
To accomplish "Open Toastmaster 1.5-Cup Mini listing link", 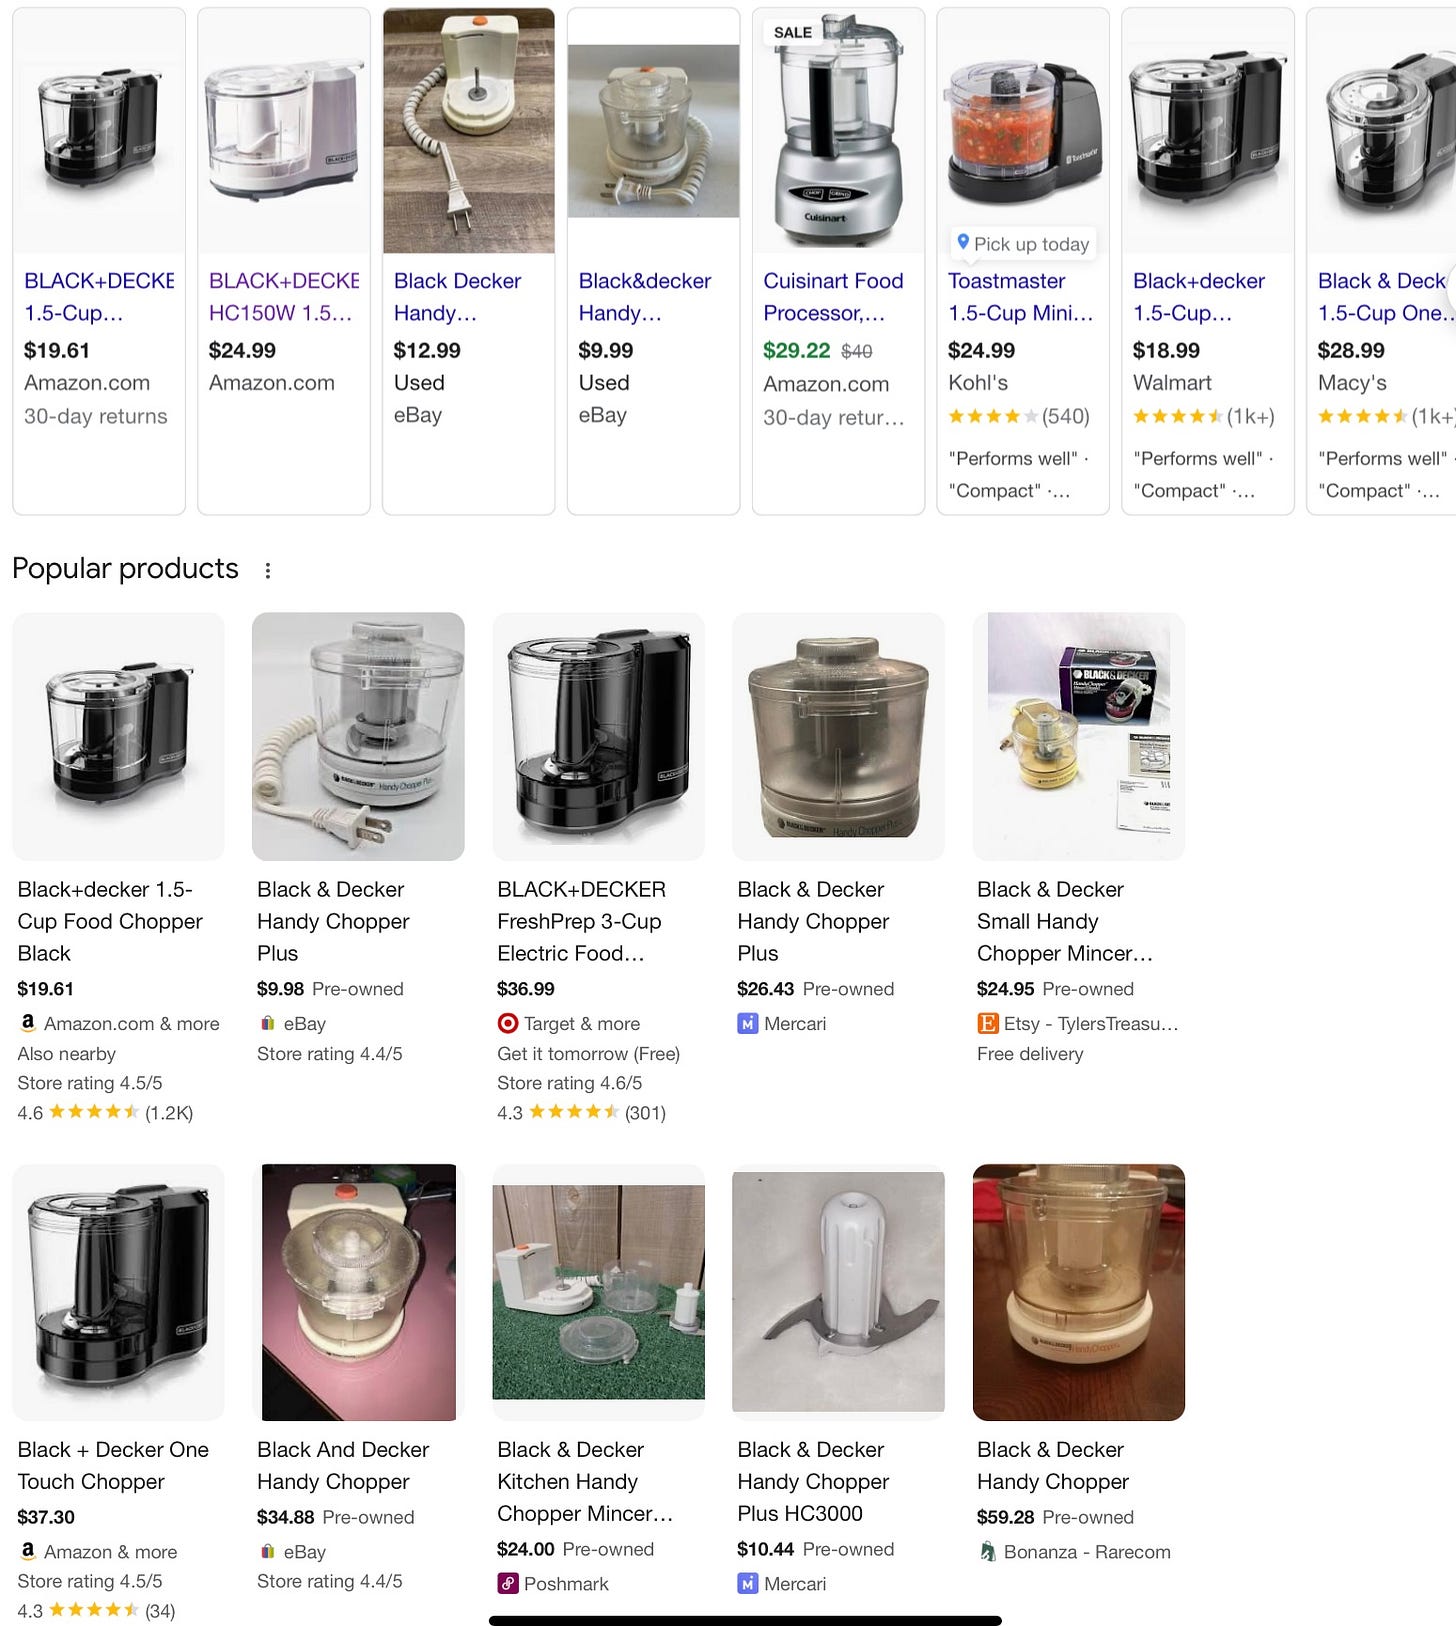I will (1021, 297).
